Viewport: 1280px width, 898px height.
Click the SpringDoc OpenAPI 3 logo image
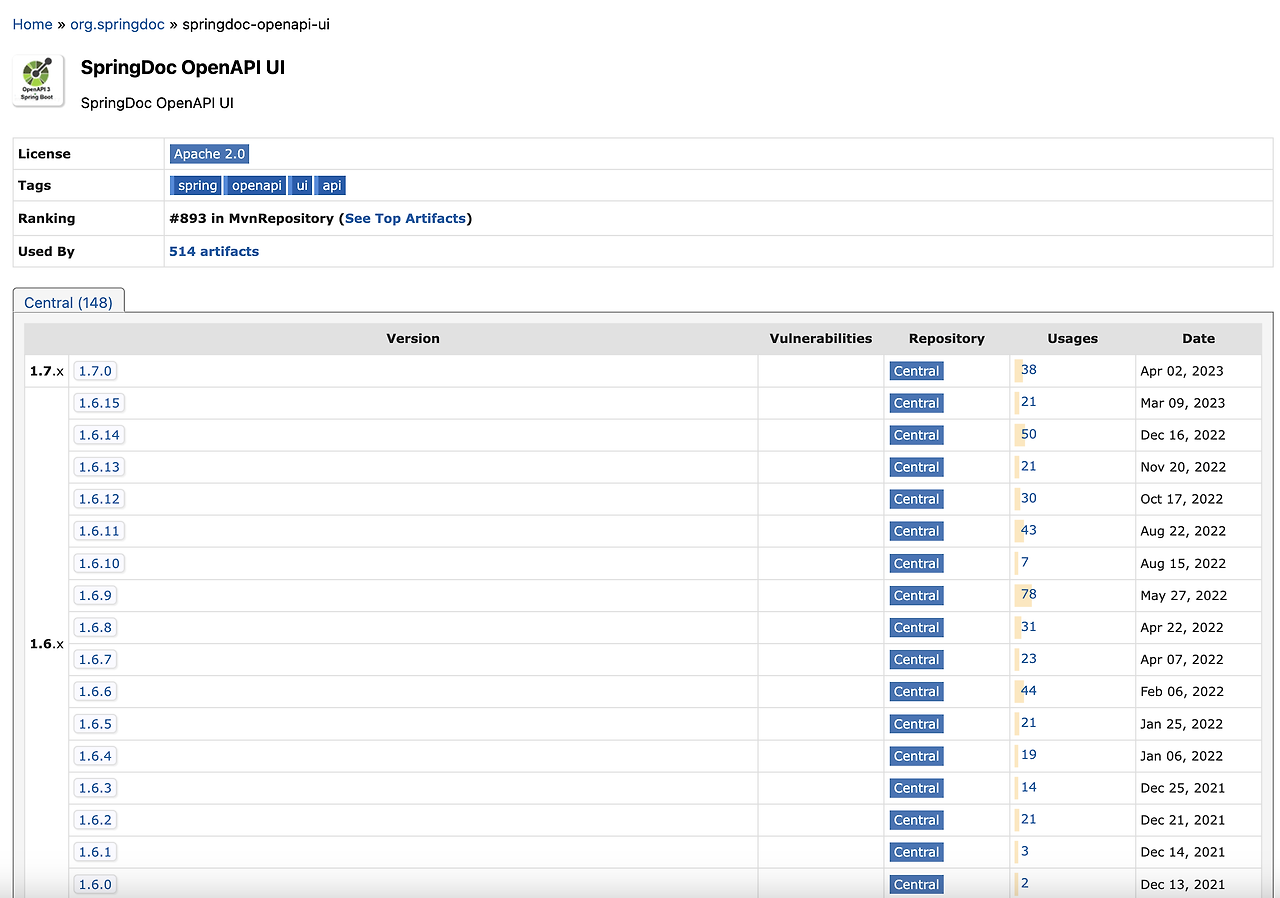click(40, 81)
